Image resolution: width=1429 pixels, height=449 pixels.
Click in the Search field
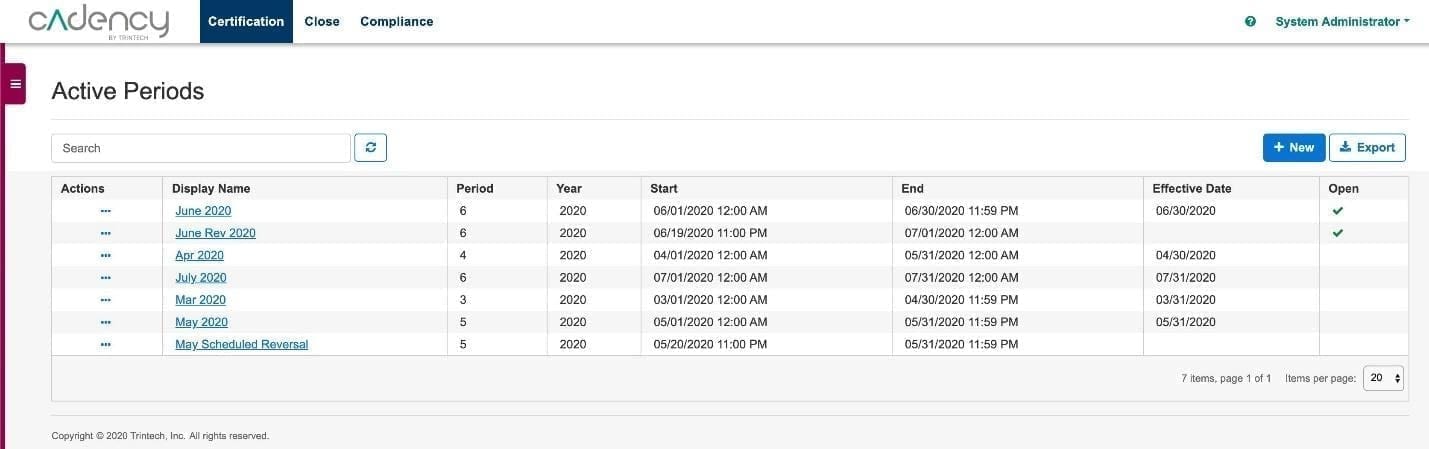(x=201, y=148)
